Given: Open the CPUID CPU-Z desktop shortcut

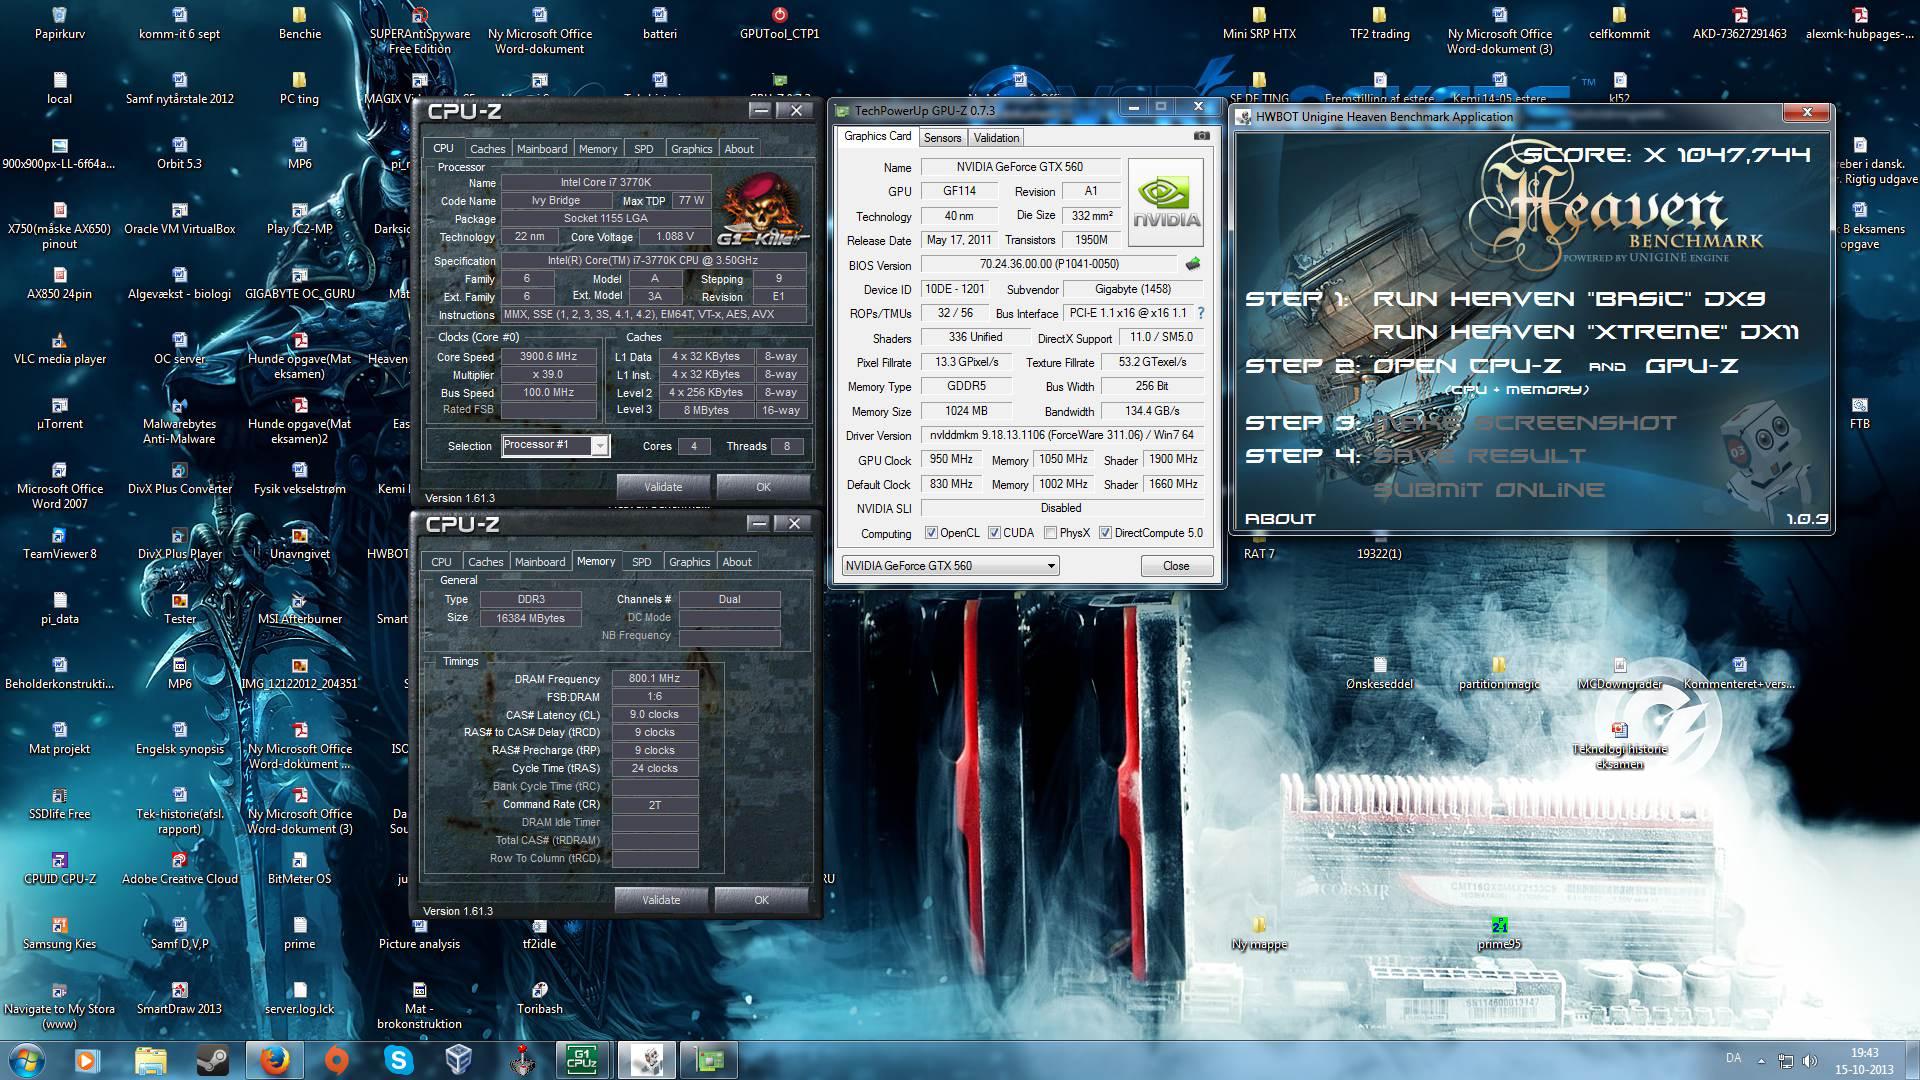Looking at the screenshot, I should tap(60, 868).
